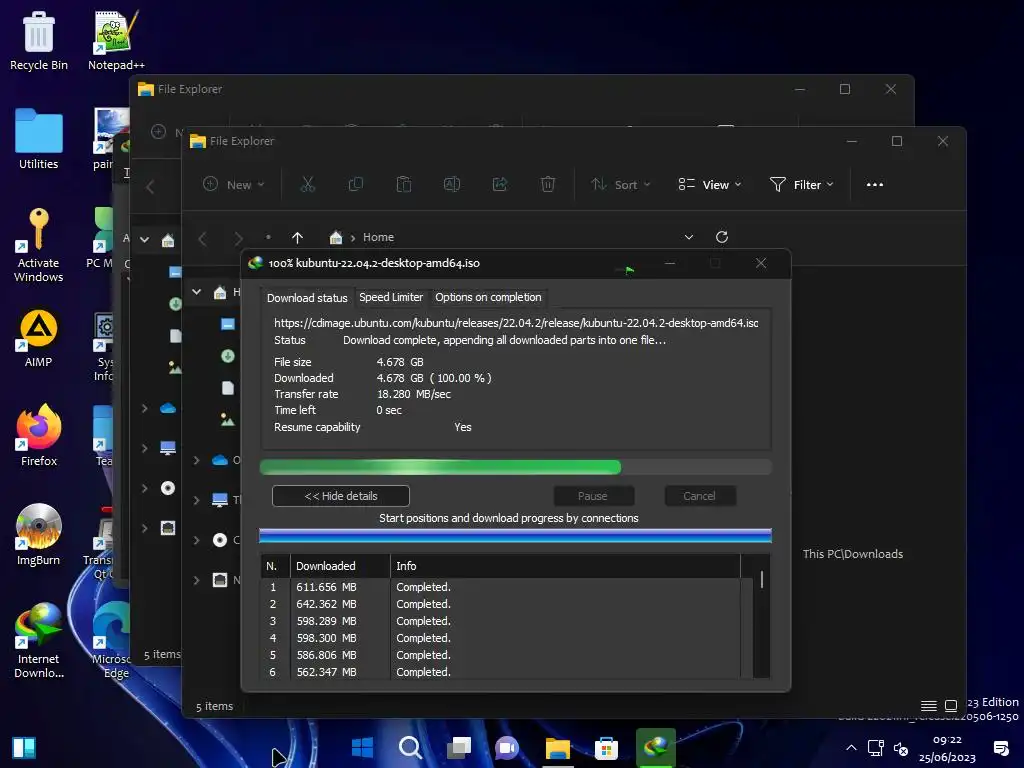Select the Activate Windows key icon
The height and width of the screenshot is (768, 1024).
pos(39,244)
